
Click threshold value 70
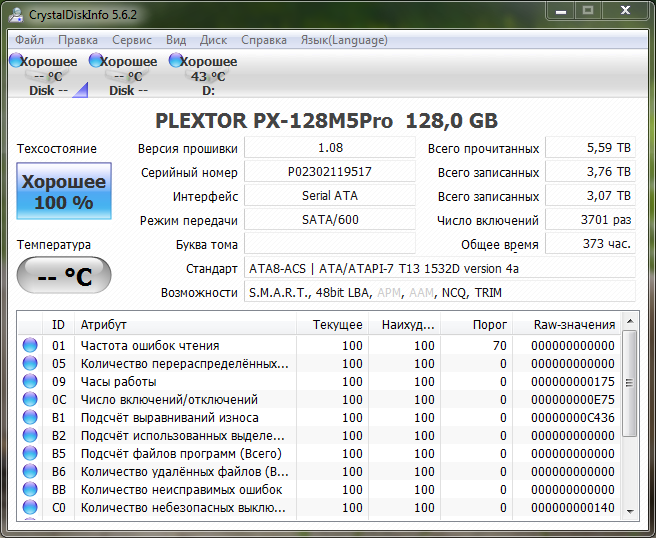500,346
